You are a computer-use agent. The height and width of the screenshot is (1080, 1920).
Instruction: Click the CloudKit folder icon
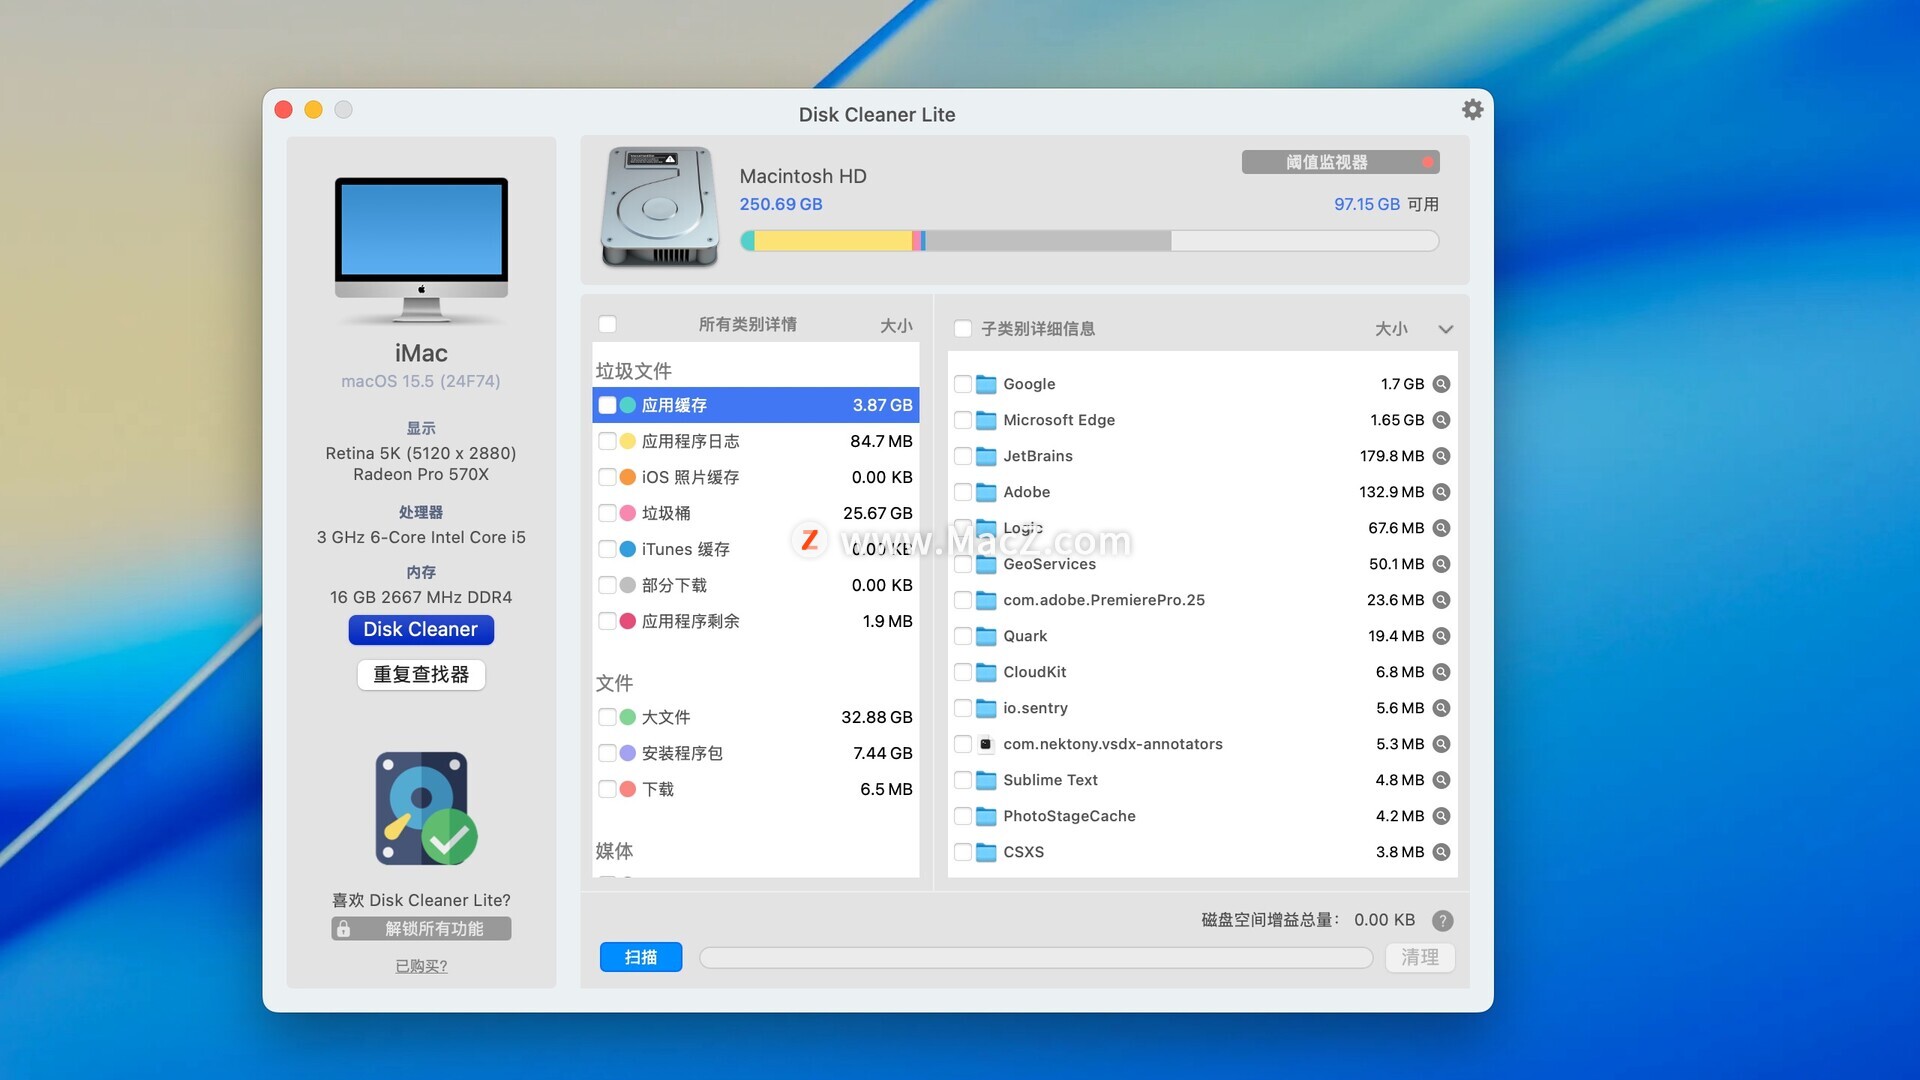click(986, 672)
